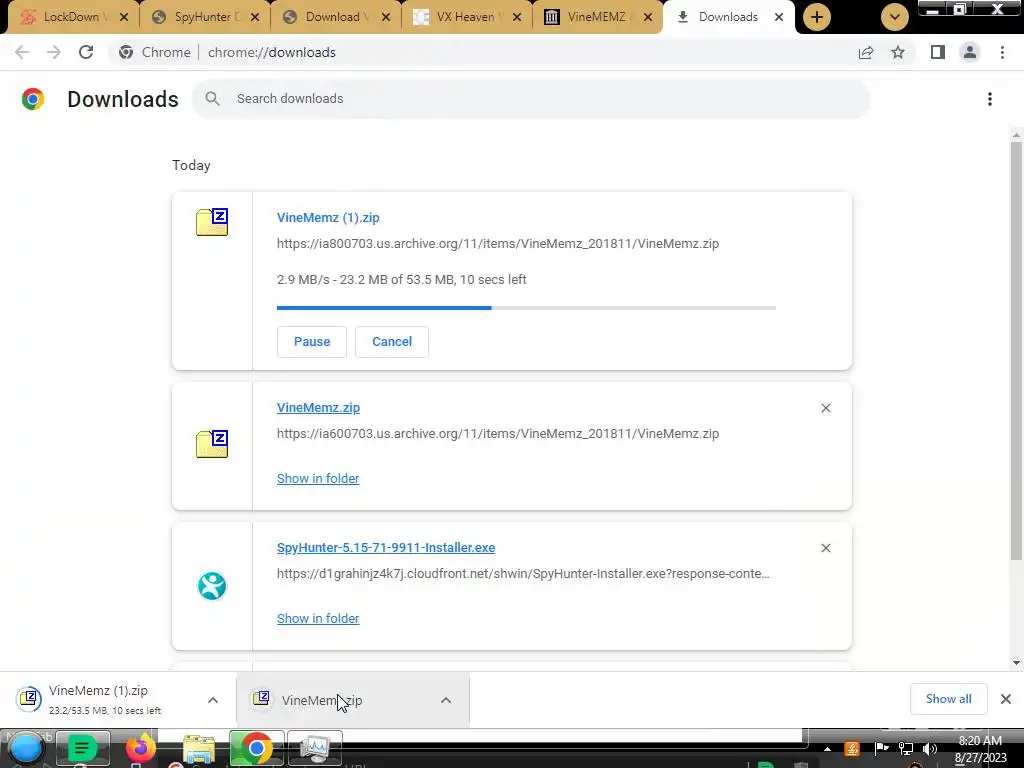Open the side panel icon
This screenshot has height=768, width=1024.
[x=938, y=52]
